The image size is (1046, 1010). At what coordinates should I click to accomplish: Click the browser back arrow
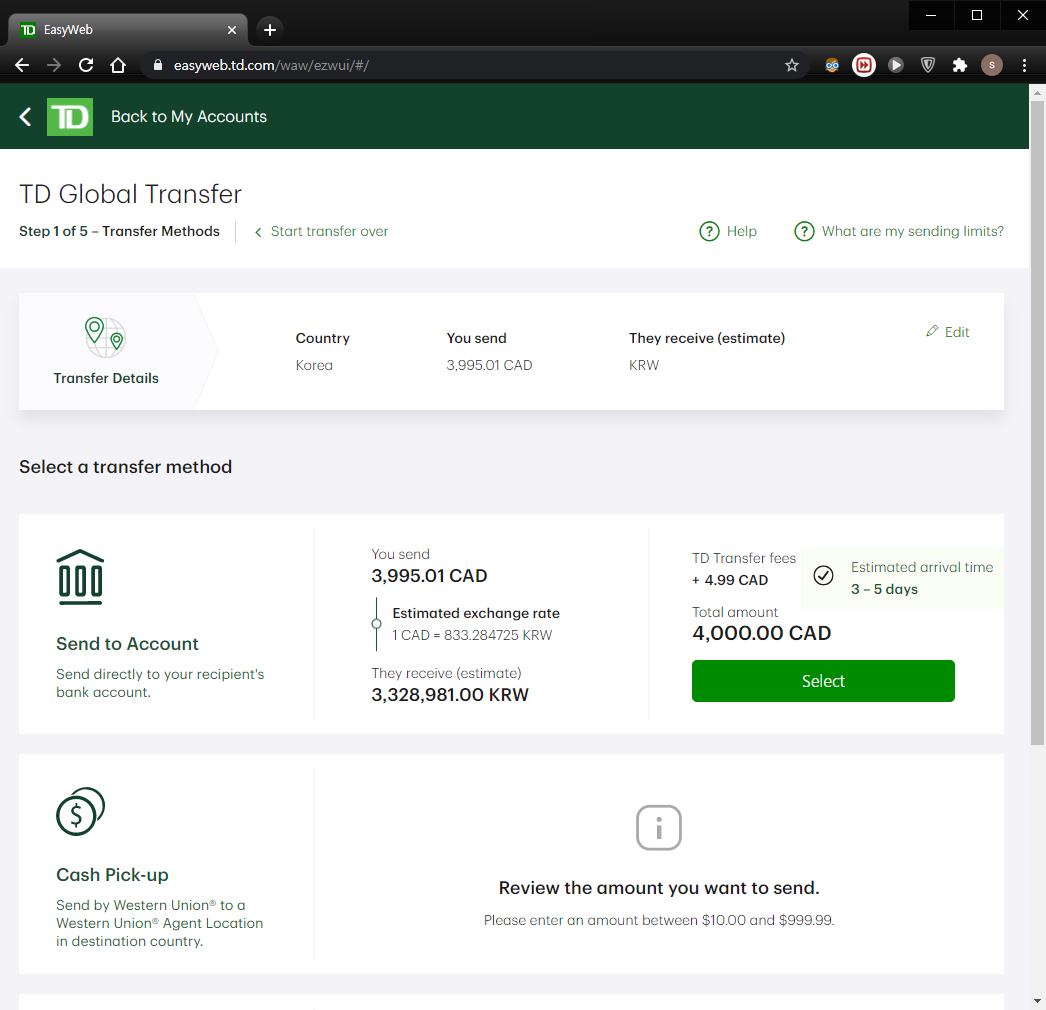22,65
